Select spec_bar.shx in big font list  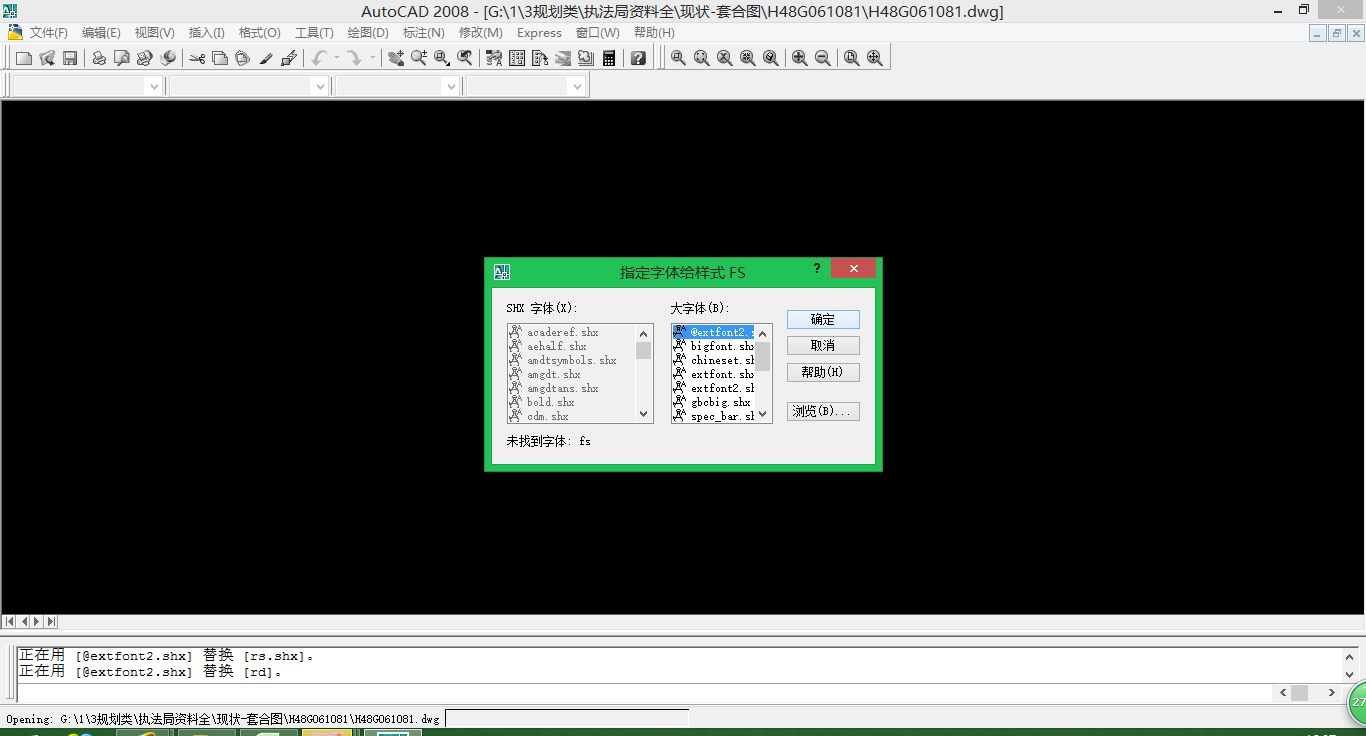point(714,416)
